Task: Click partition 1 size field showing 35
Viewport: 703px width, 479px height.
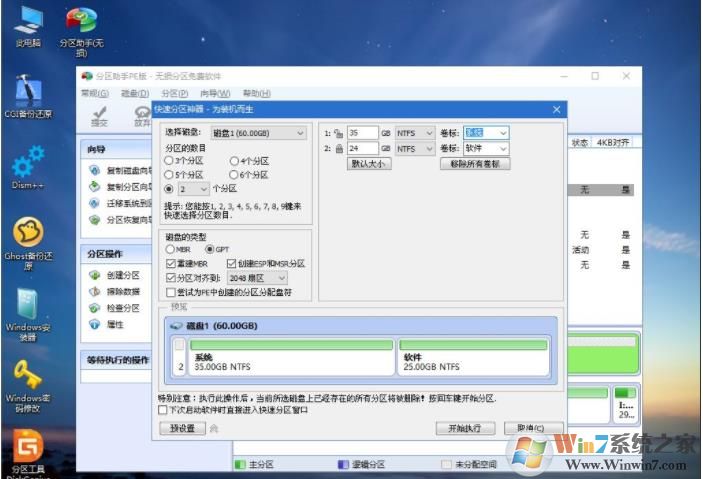Action: (363, 133)
